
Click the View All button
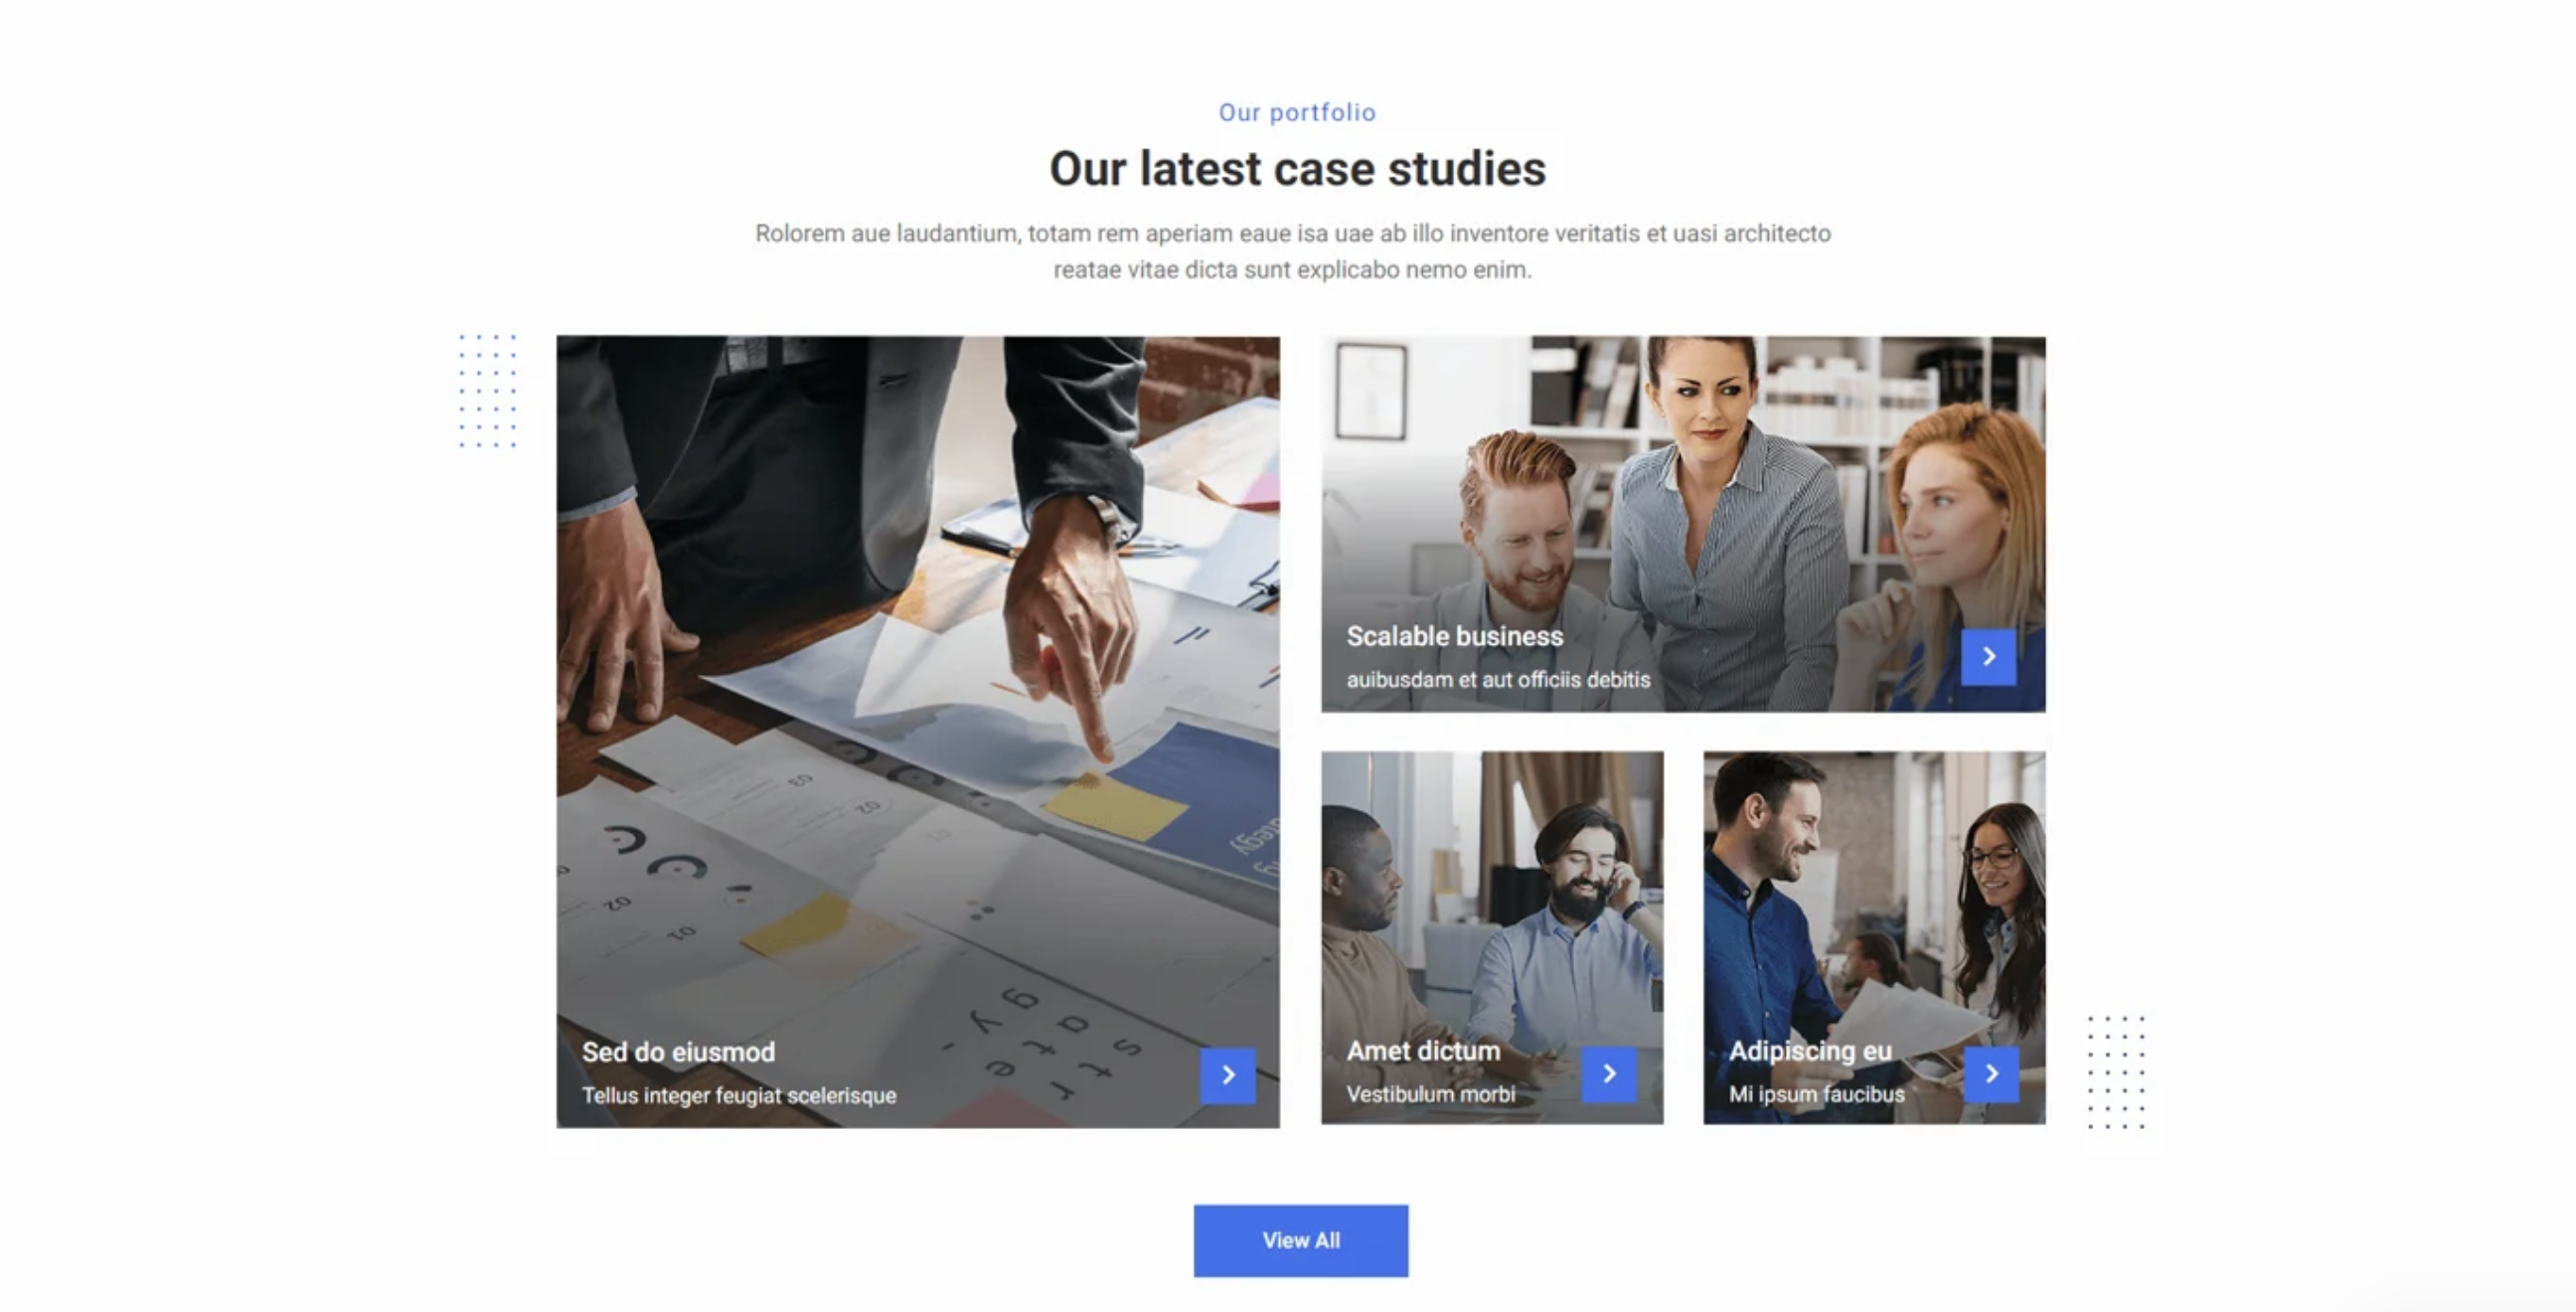point(1301,1240)
